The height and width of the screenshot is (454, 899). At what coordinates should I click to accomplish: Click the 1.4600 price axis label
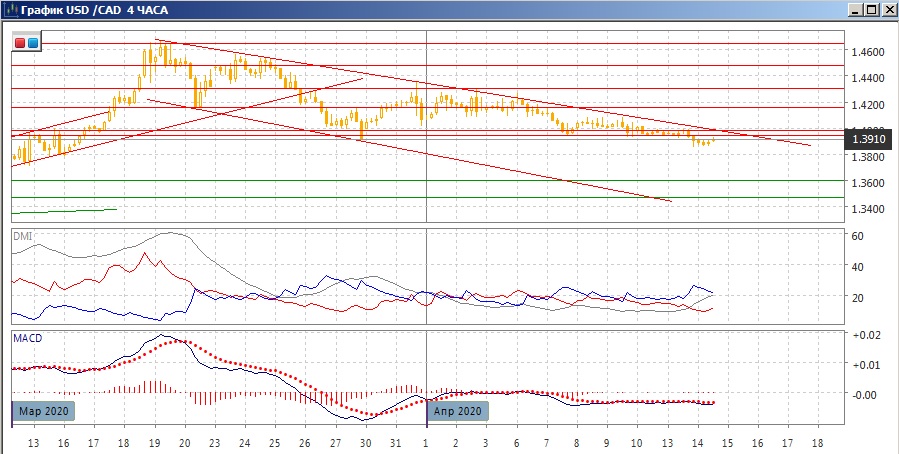pos(869,52)
